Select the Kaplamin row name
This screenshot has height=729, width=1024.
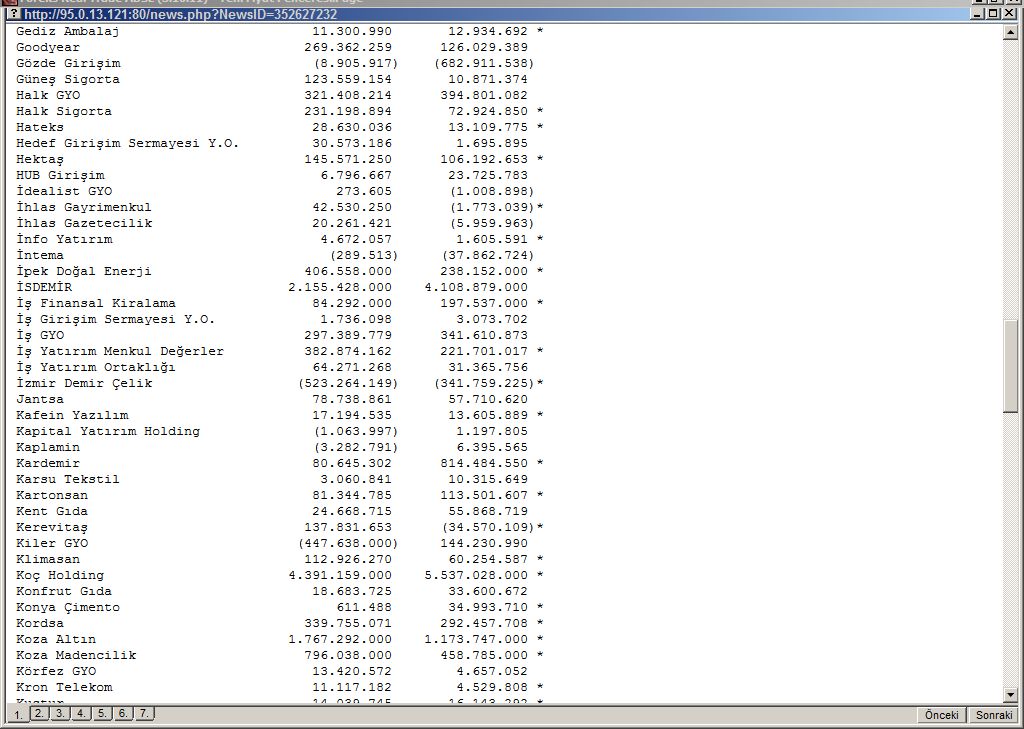pos(48,447)
